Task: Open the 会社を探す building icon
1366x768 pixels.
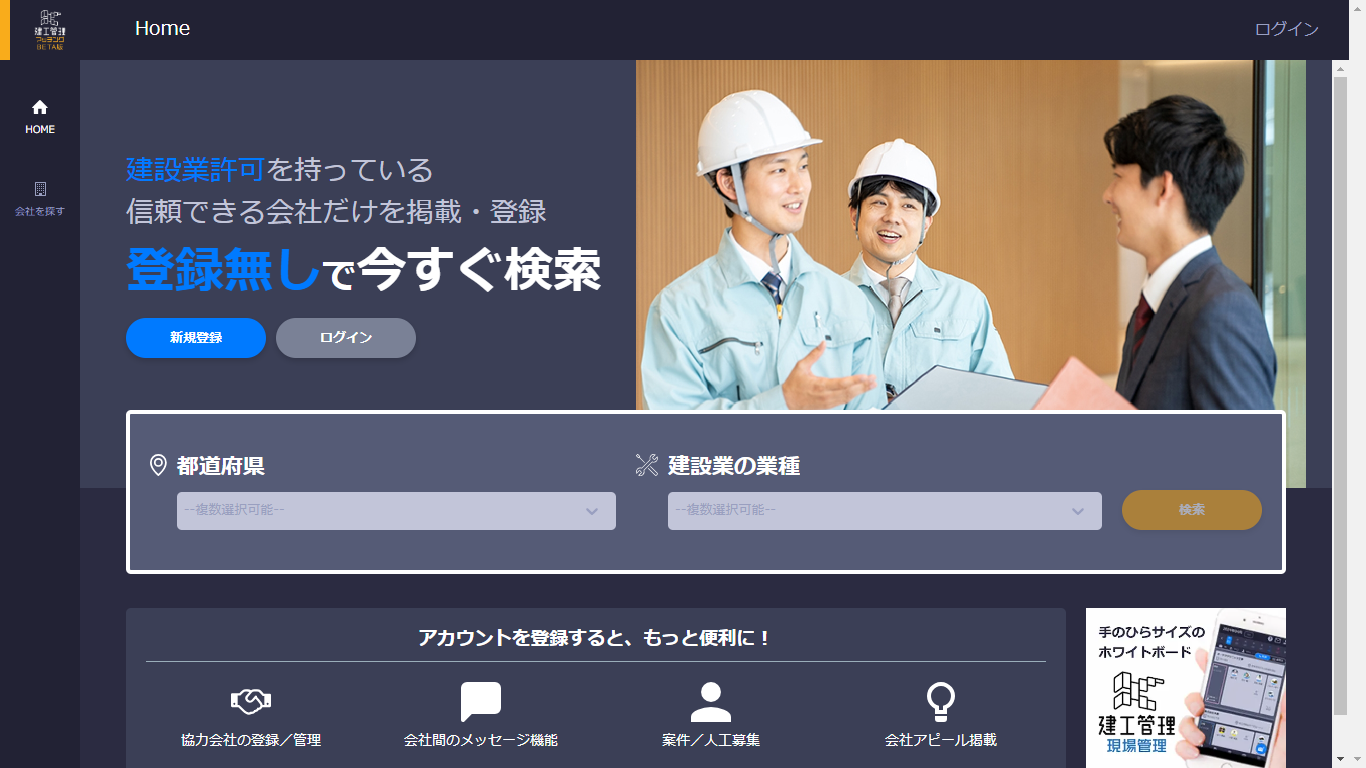Action: click(40, 189)
